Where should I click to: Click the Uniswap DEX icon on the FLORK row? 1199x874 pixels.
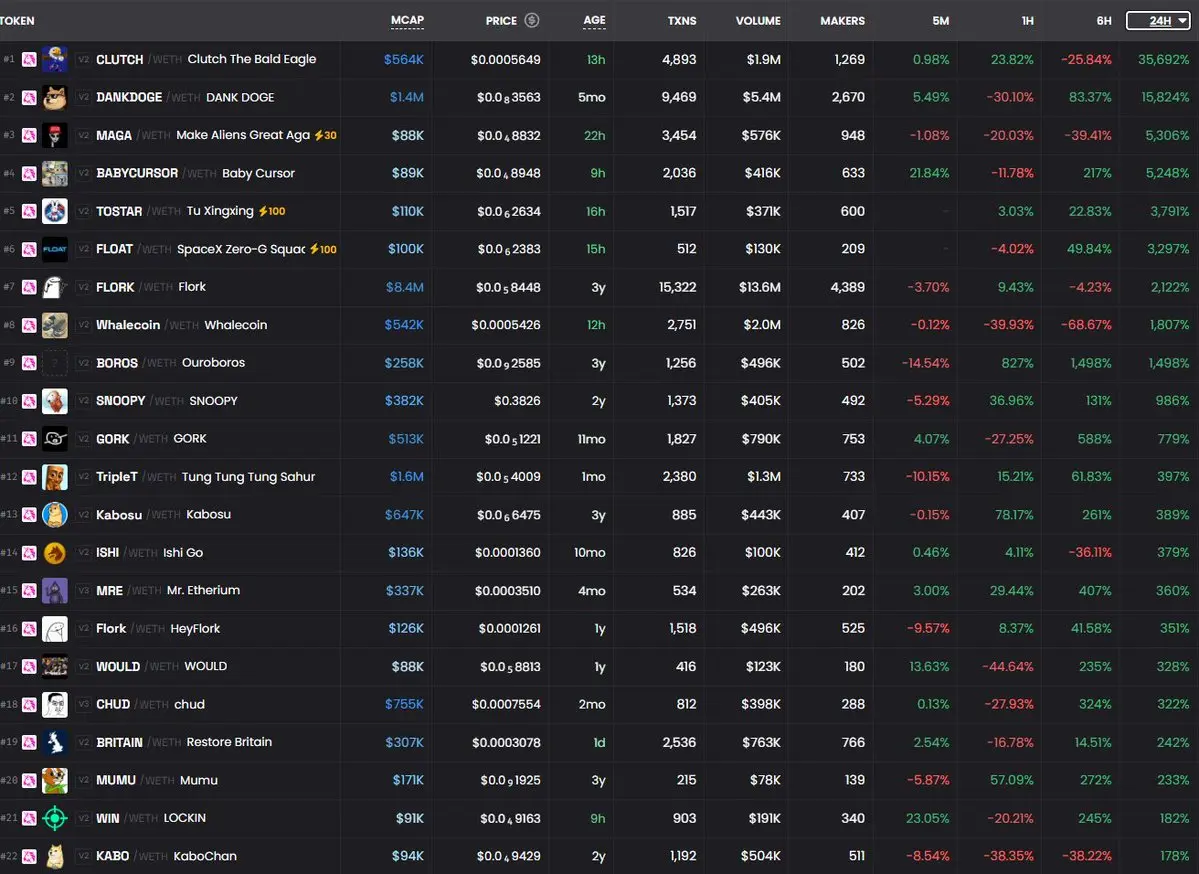(x=29, y=288)
